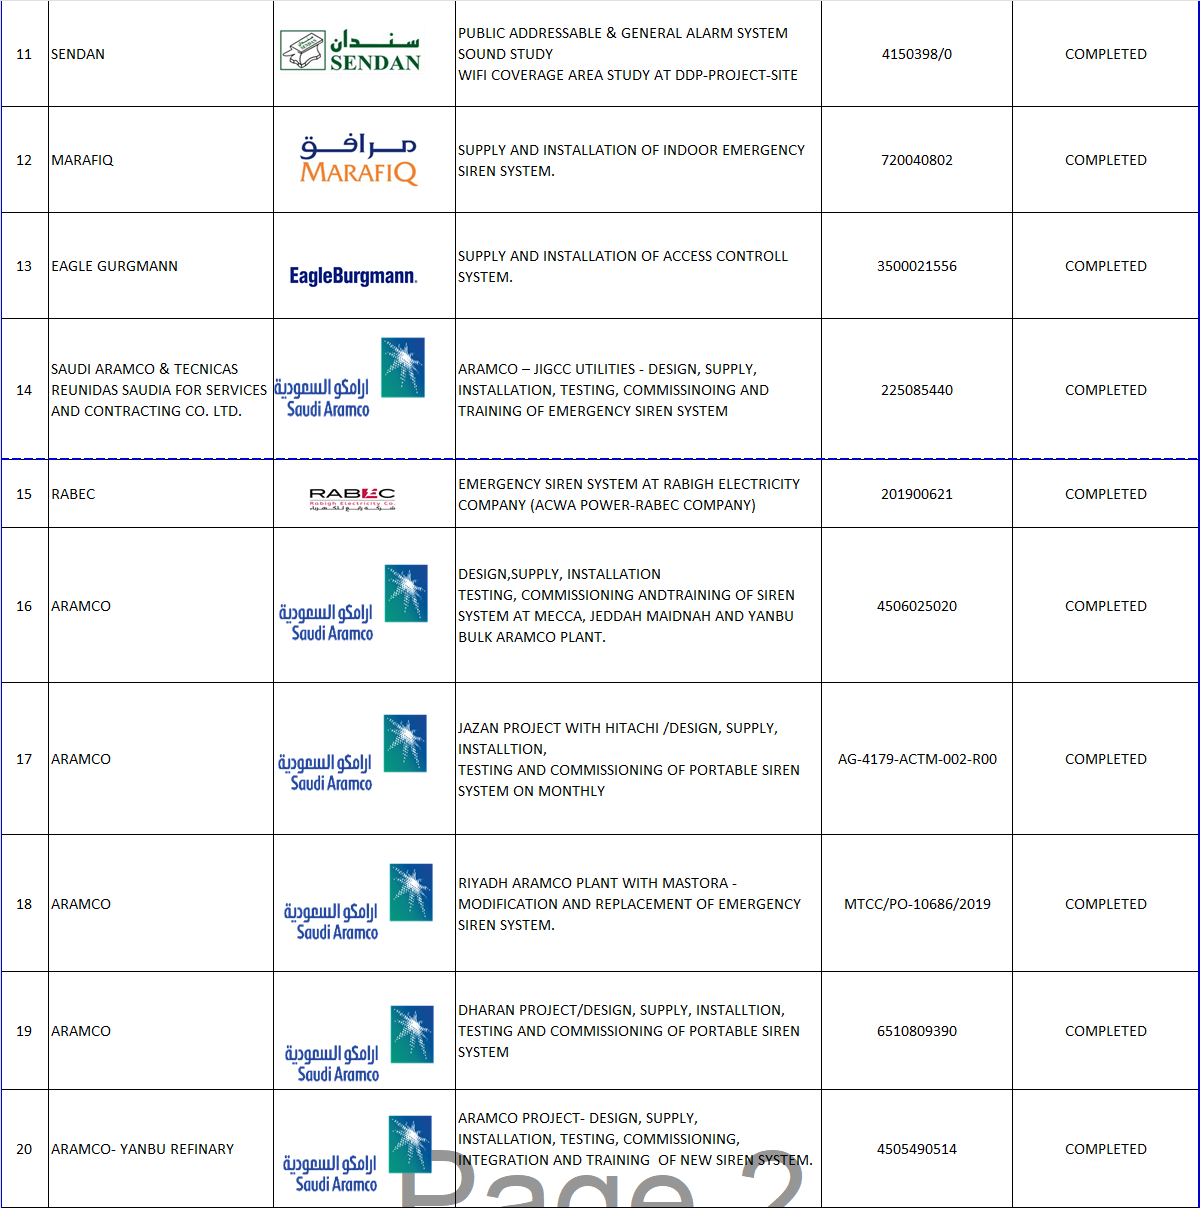
Task: Click COMPLETED status in row 19
Action: pyautogui.click(x=1106, y=1031)
